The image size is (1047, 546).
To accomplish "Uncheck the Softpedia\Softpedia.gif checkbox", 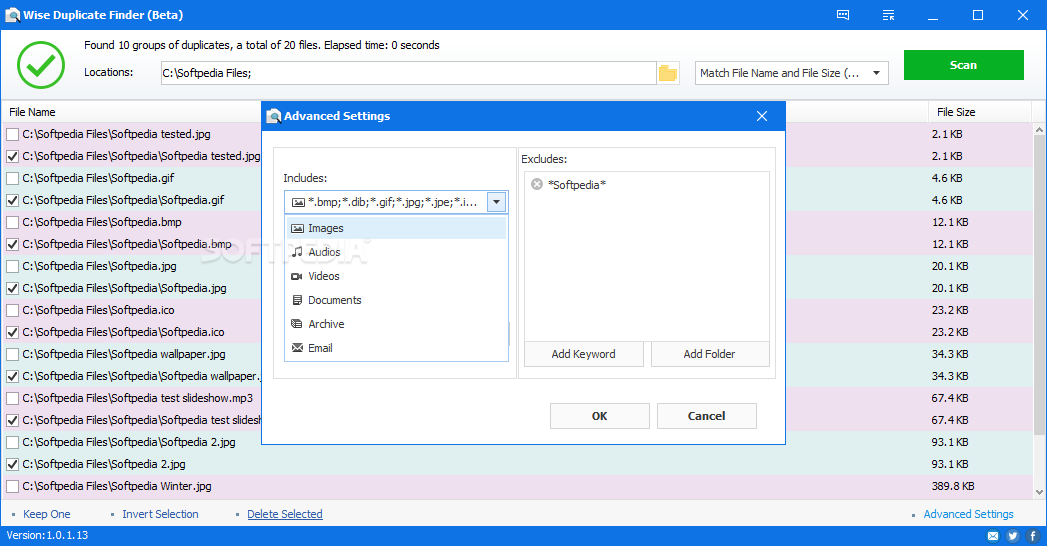I will [12, 200].
